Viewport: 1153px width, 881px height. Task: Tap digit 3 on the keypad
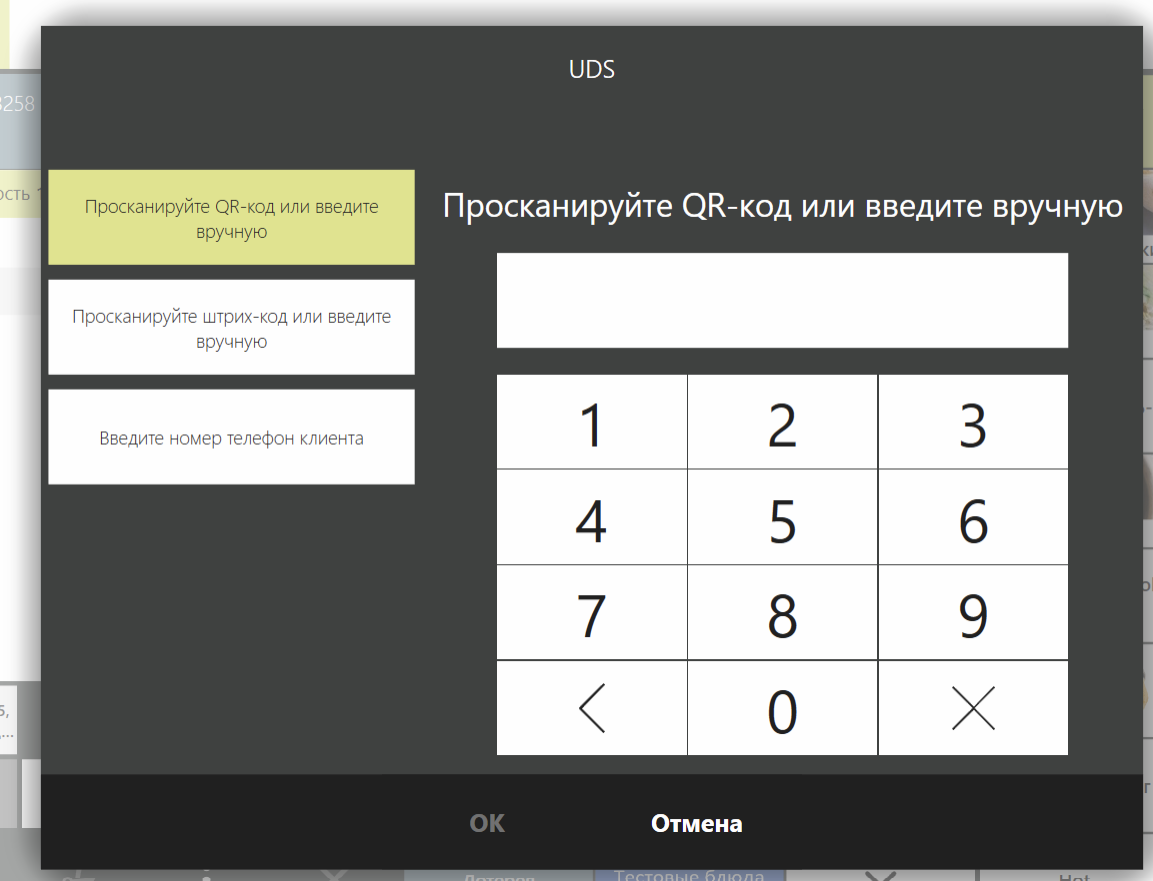click(x=973, y=422)
